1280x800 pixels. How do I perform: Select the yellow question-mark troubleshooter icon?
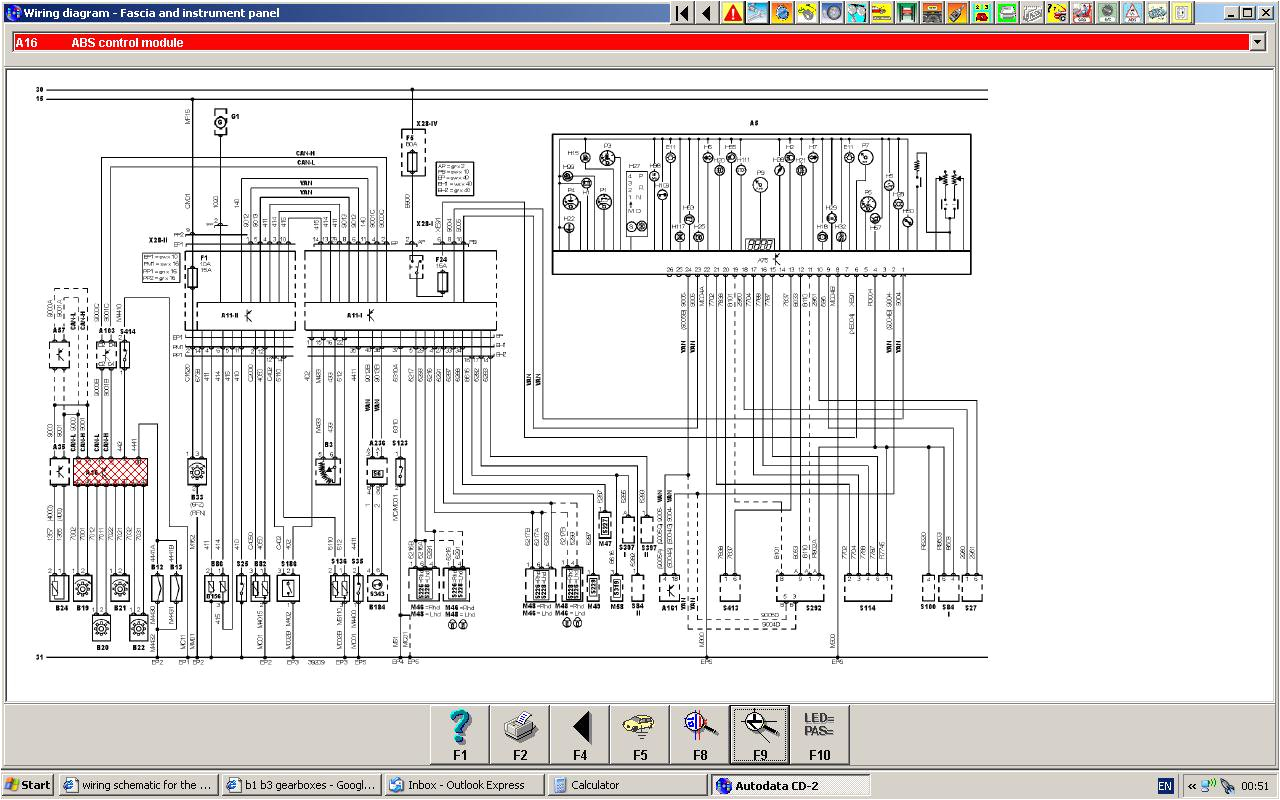click(1057, 13)
